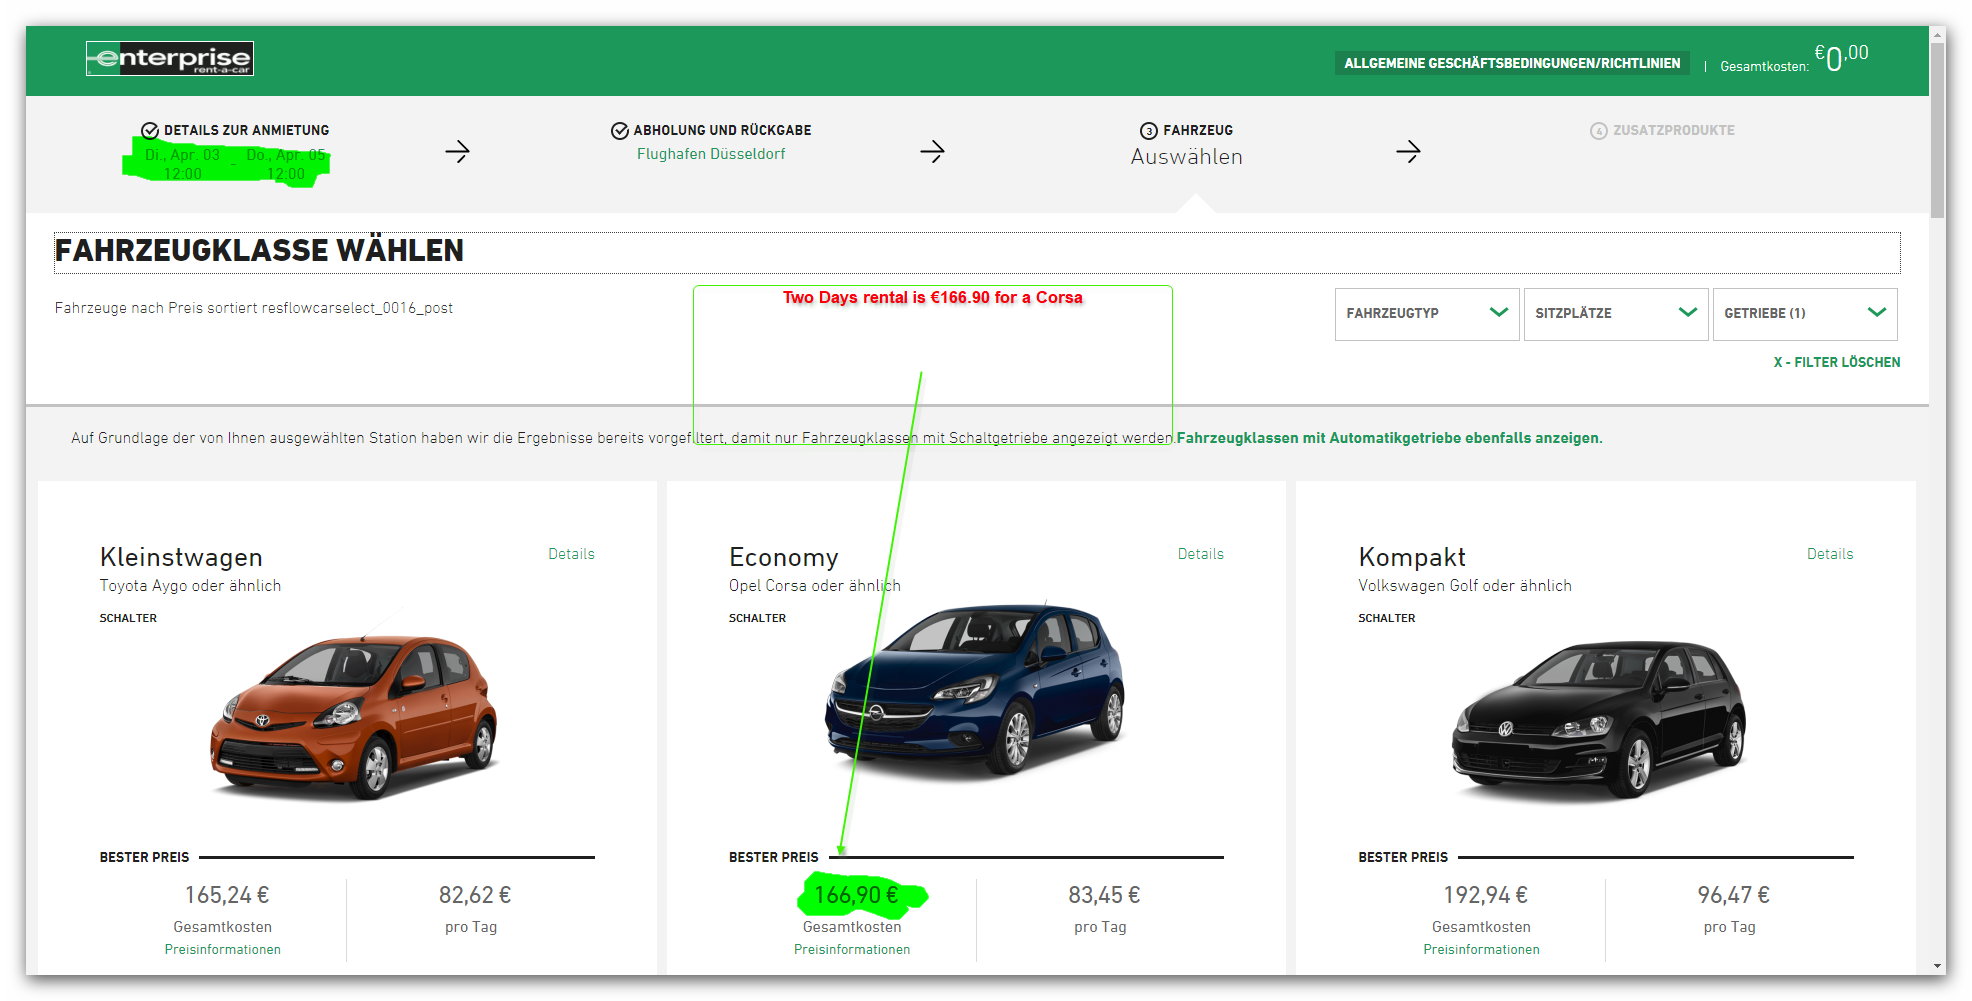1972x1001 pixels.
Task: Open Details for Kleinstwagen class
Action: tap(571, 554)
